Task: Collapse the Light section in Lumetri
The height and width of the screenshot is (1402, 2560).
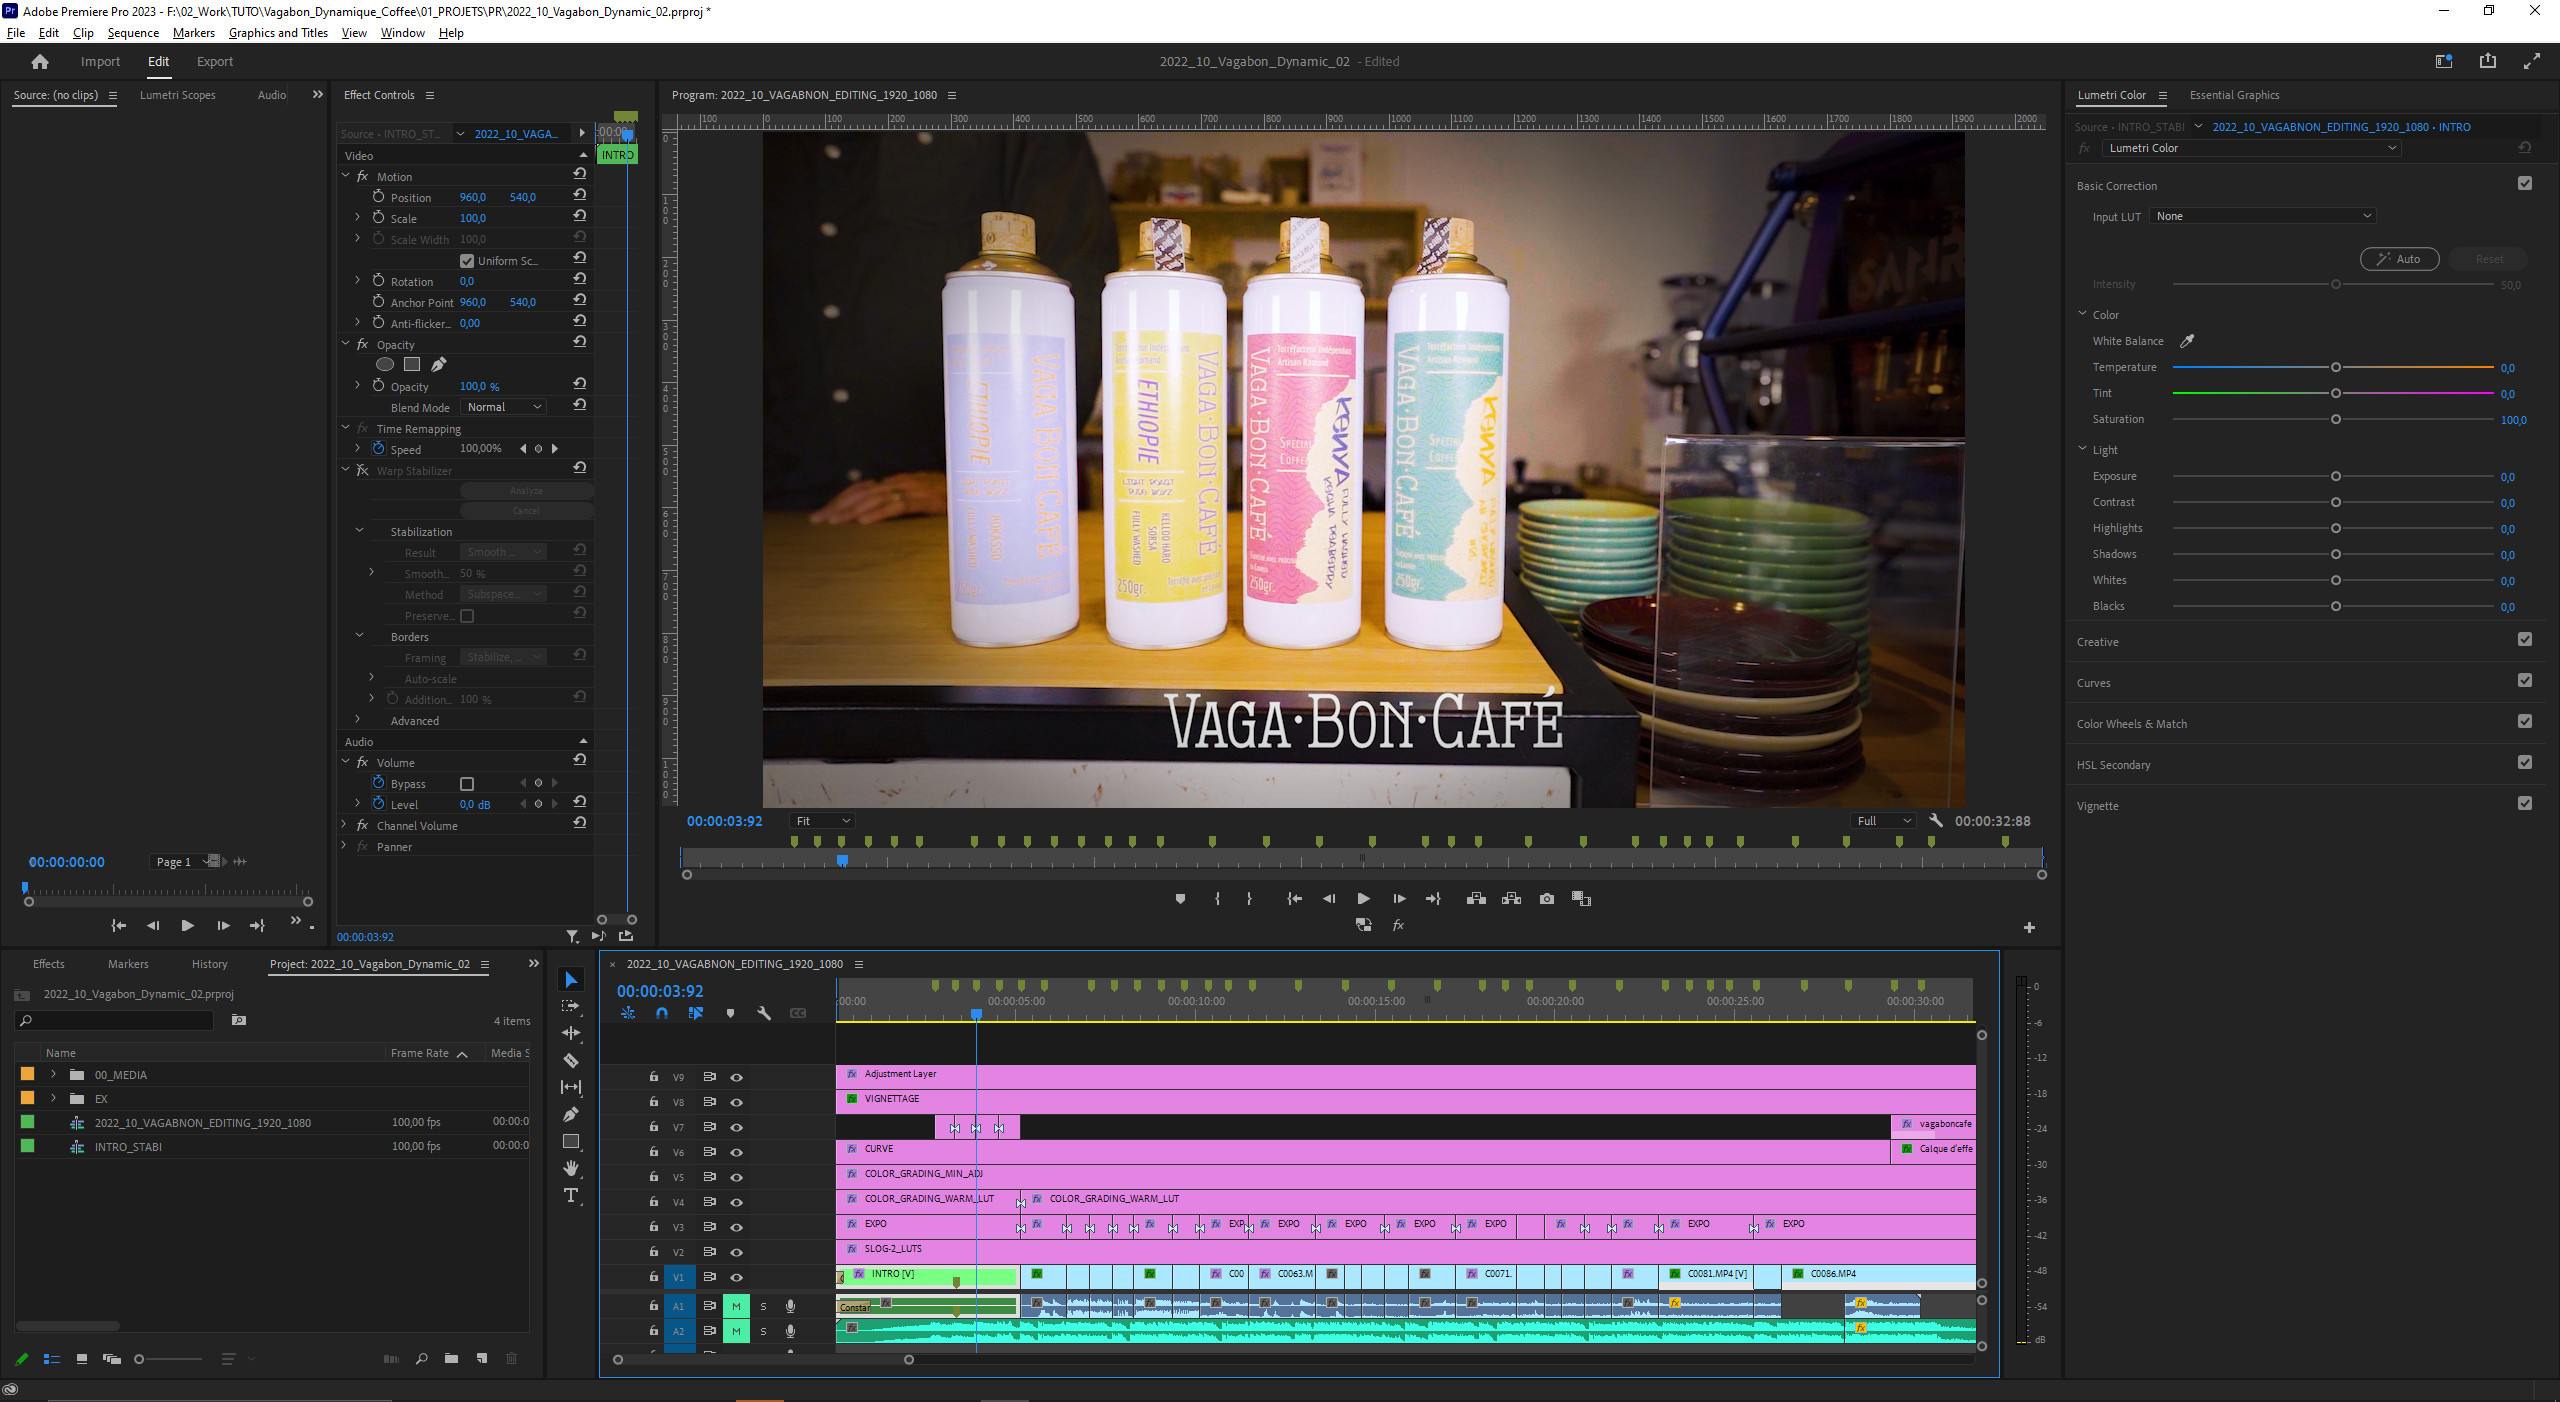Action: pos(2083,450)
